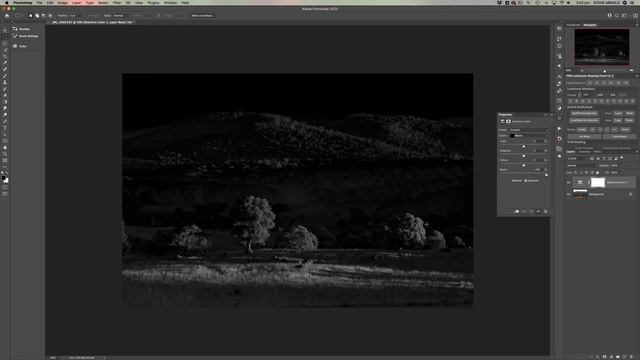The image size is (640, 360).
Task: Click reset adjustment icon in Properties panel
Action: coord(531,211)
